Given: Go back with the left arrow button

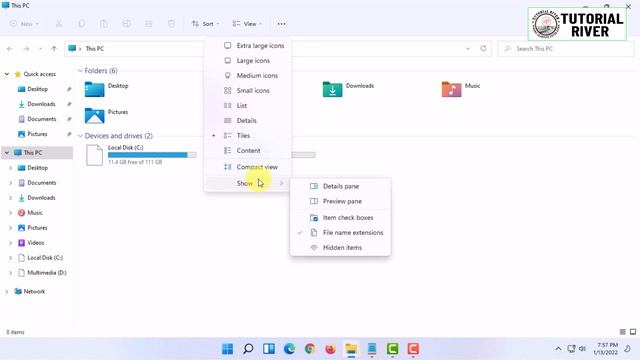Looking at the screenshot, I should 10,49.
